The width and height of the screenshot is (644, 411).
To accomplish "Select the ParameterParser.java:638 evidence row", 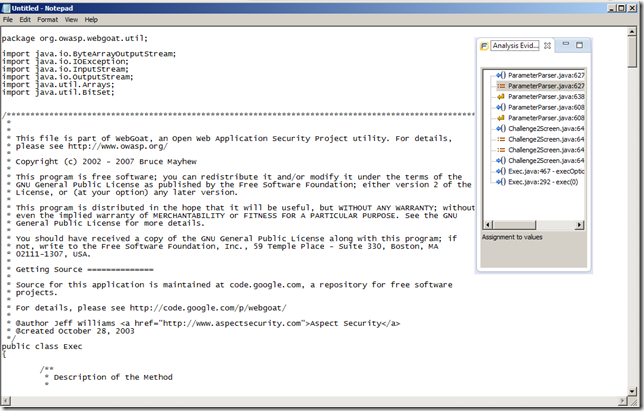I will click(x=540, y=96).
